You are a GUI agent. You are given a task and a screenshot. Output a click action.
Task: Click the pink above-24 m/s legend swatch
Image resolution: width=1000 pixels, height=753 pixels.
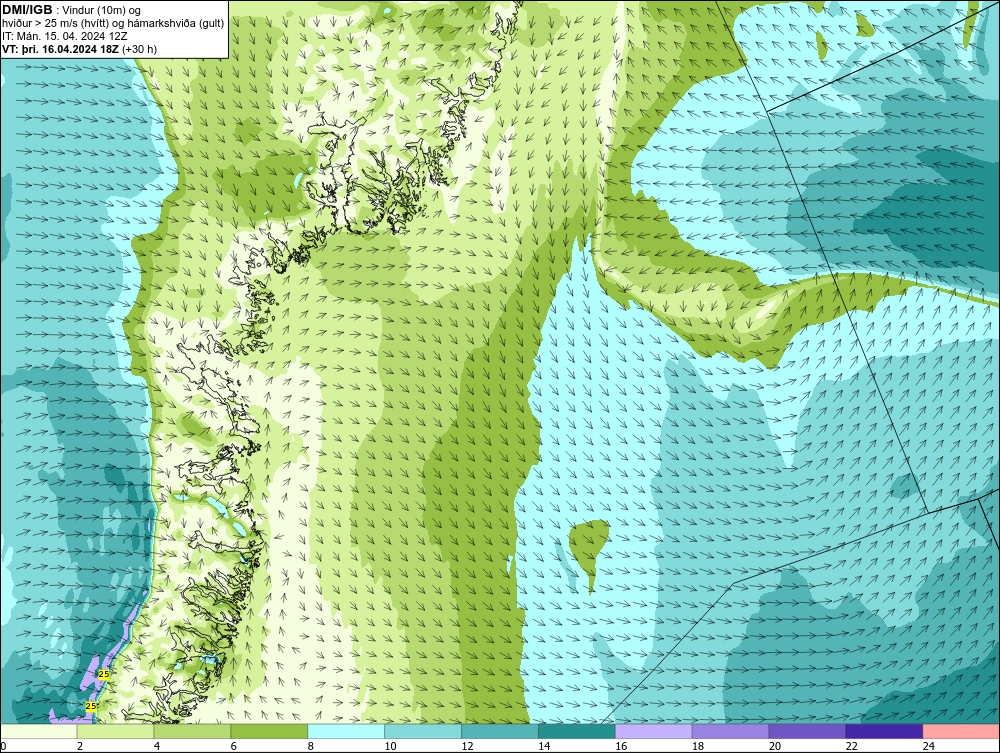coord(961,731)
